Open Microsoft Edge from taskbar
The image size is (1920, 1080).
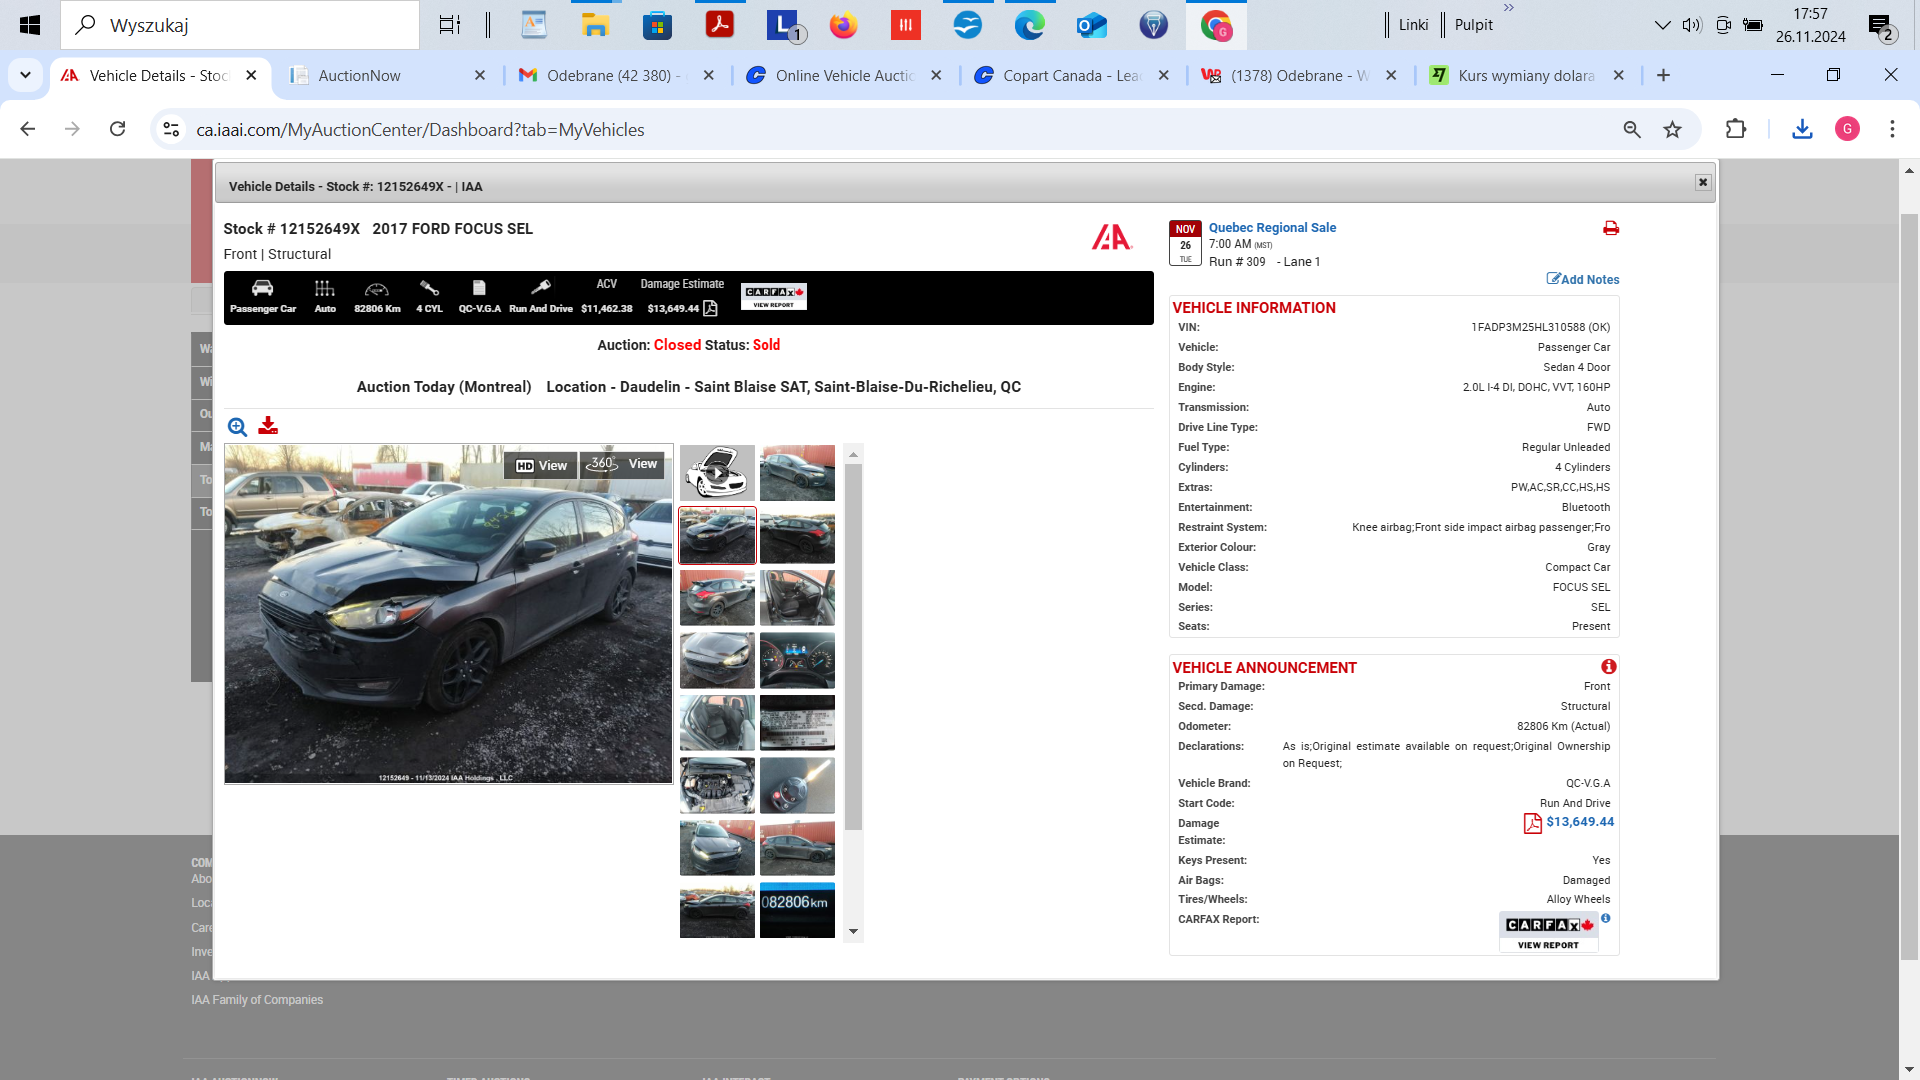(x=1029, y=25)
